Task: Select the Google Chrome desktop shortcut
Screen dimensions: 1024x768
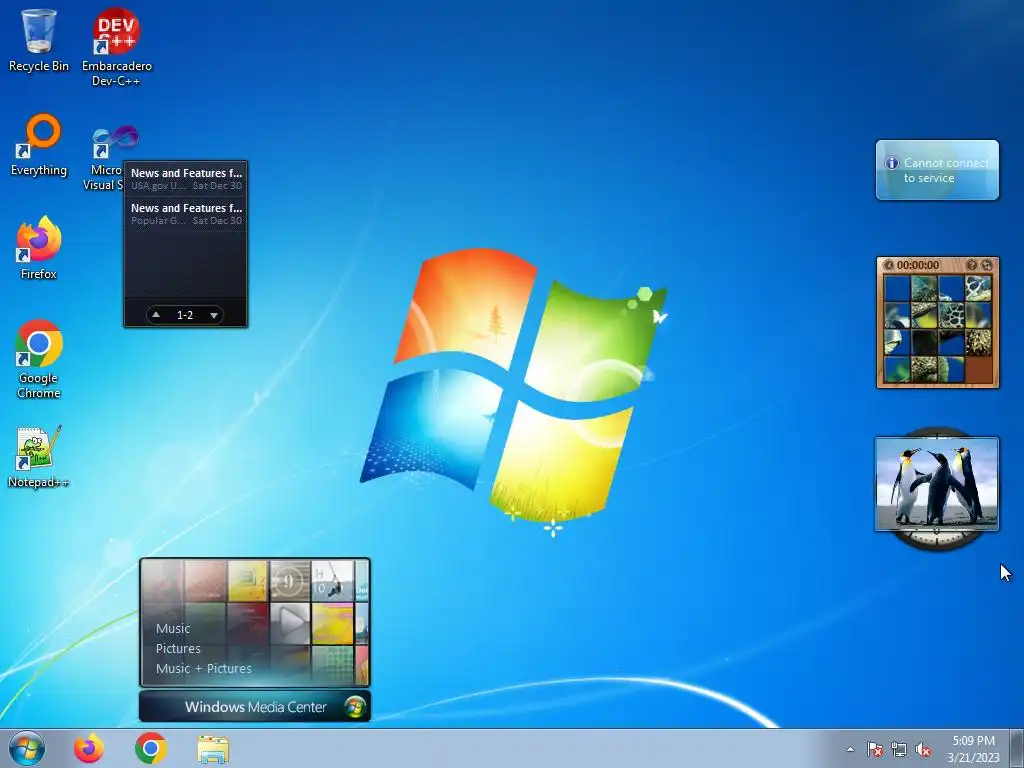Action: 39,359
